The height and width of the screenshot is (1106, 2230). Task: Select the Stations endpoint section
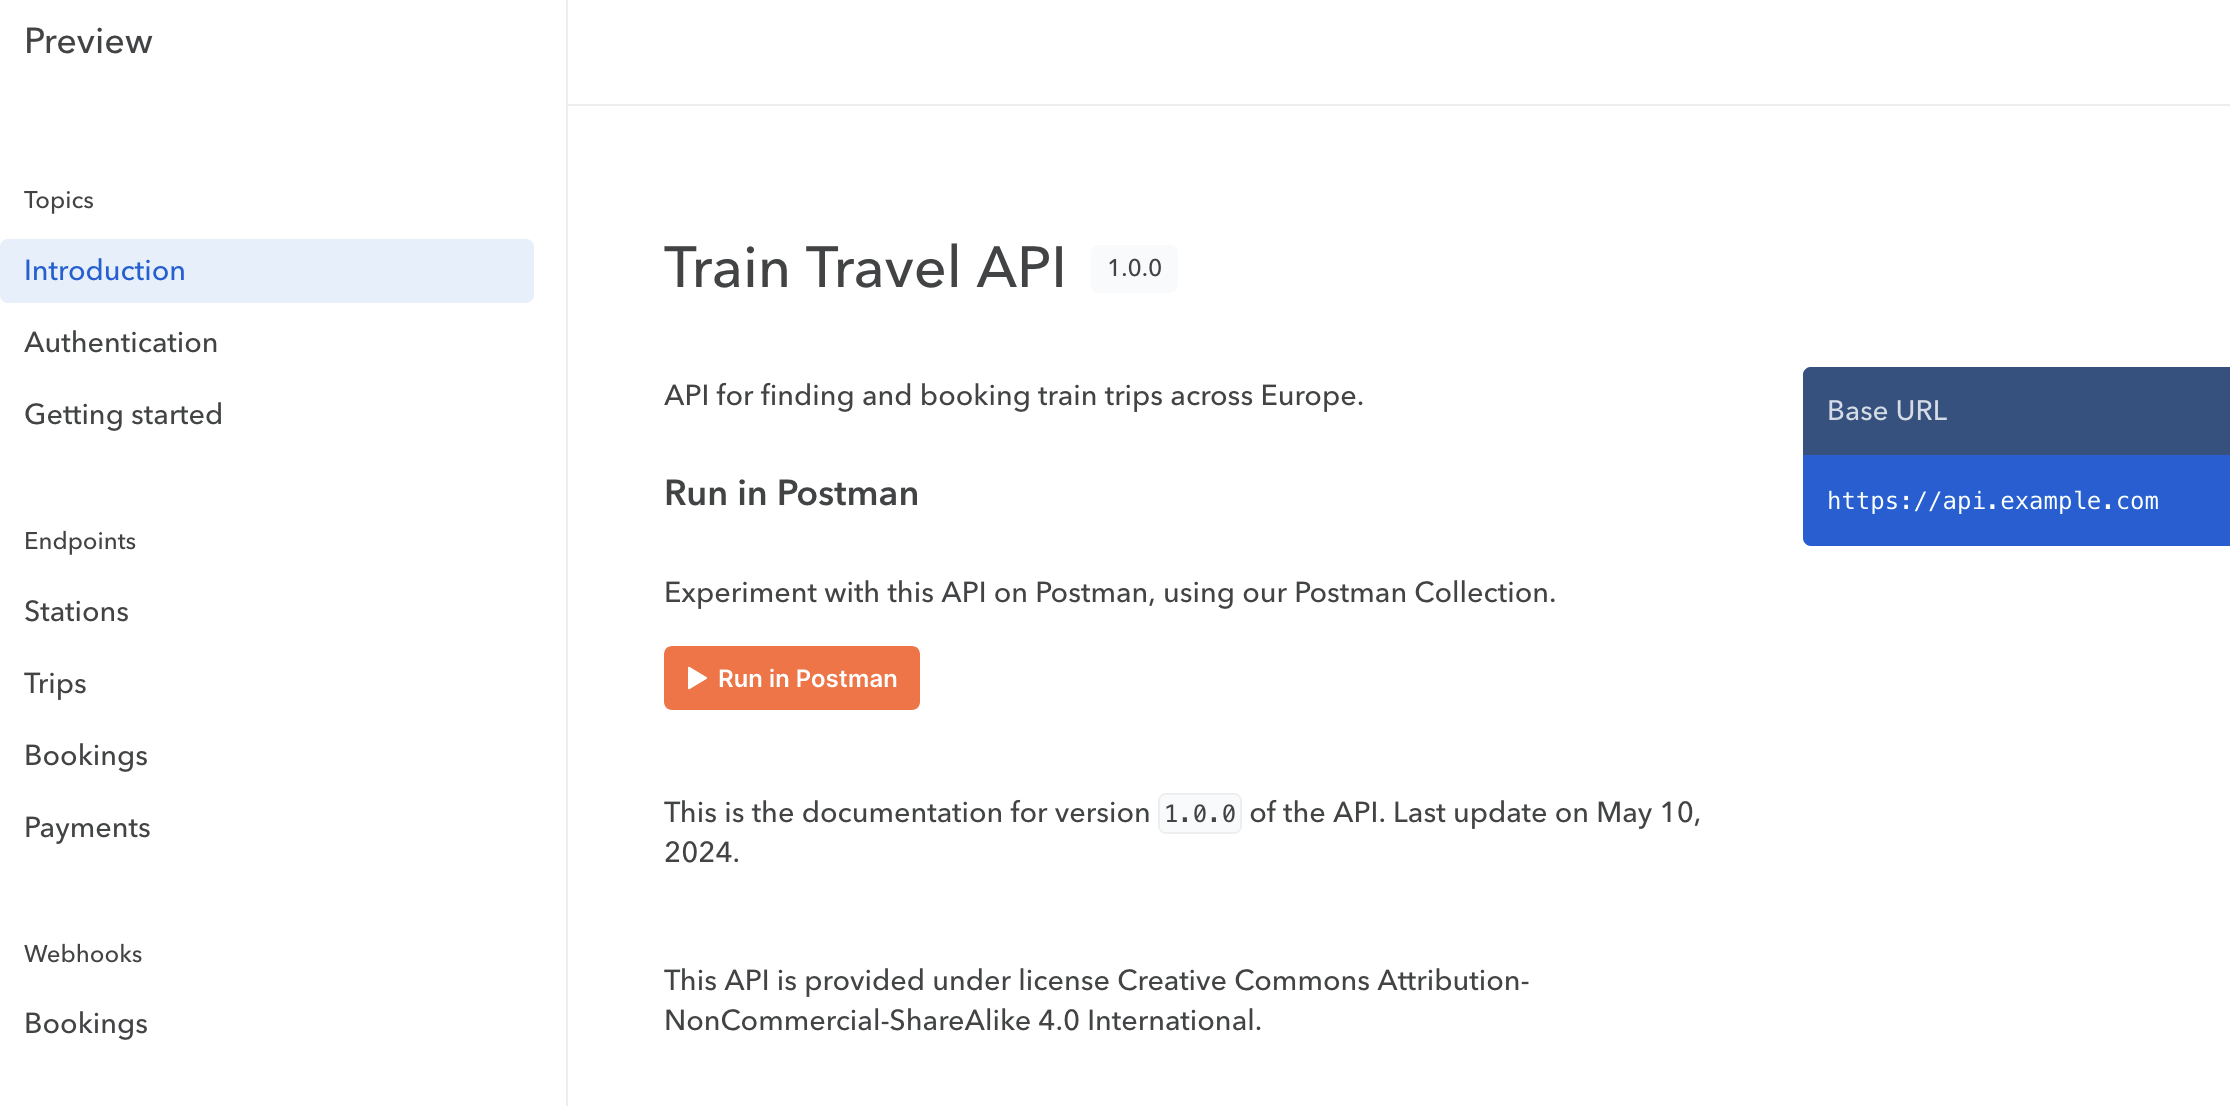point(76,611)
